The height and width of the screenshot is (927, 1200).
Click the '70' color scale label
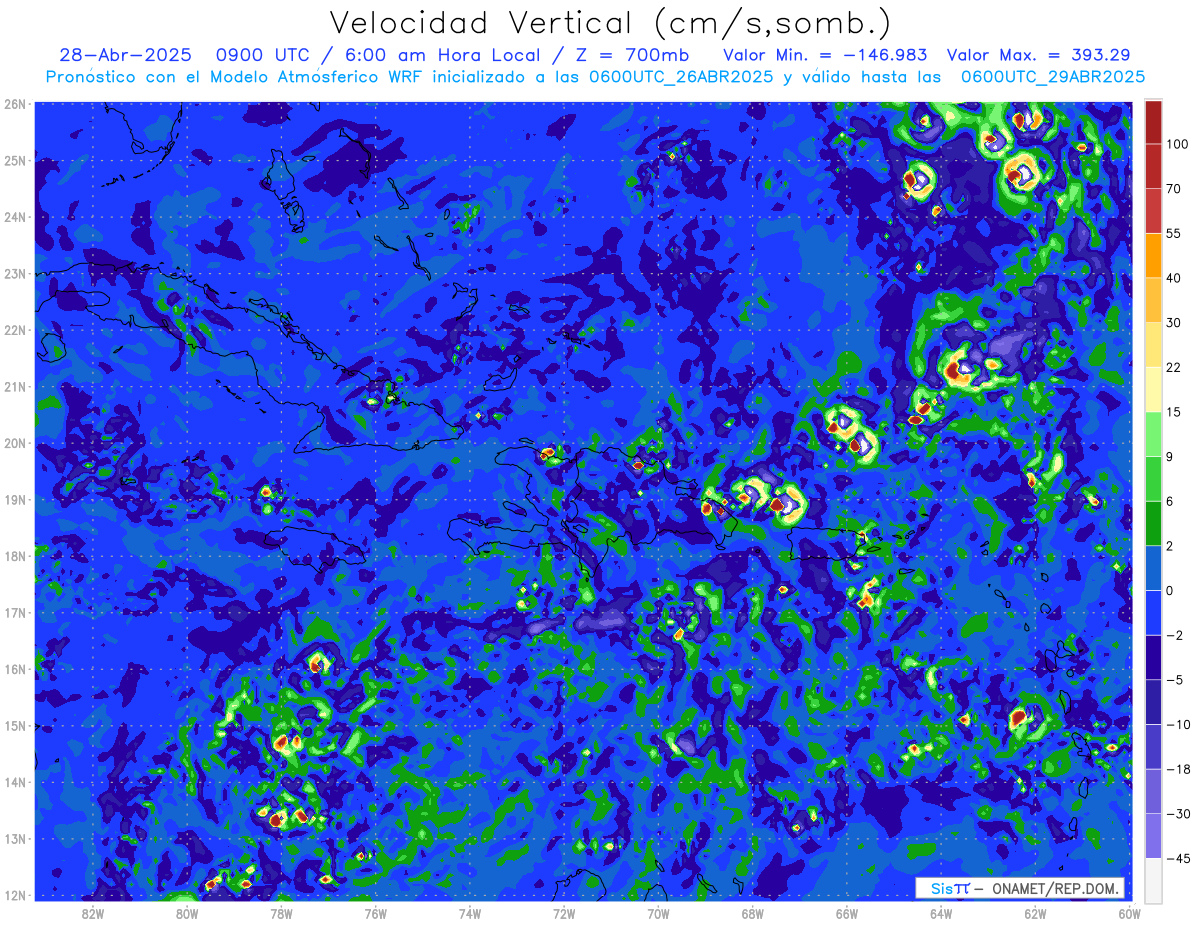1173,189
